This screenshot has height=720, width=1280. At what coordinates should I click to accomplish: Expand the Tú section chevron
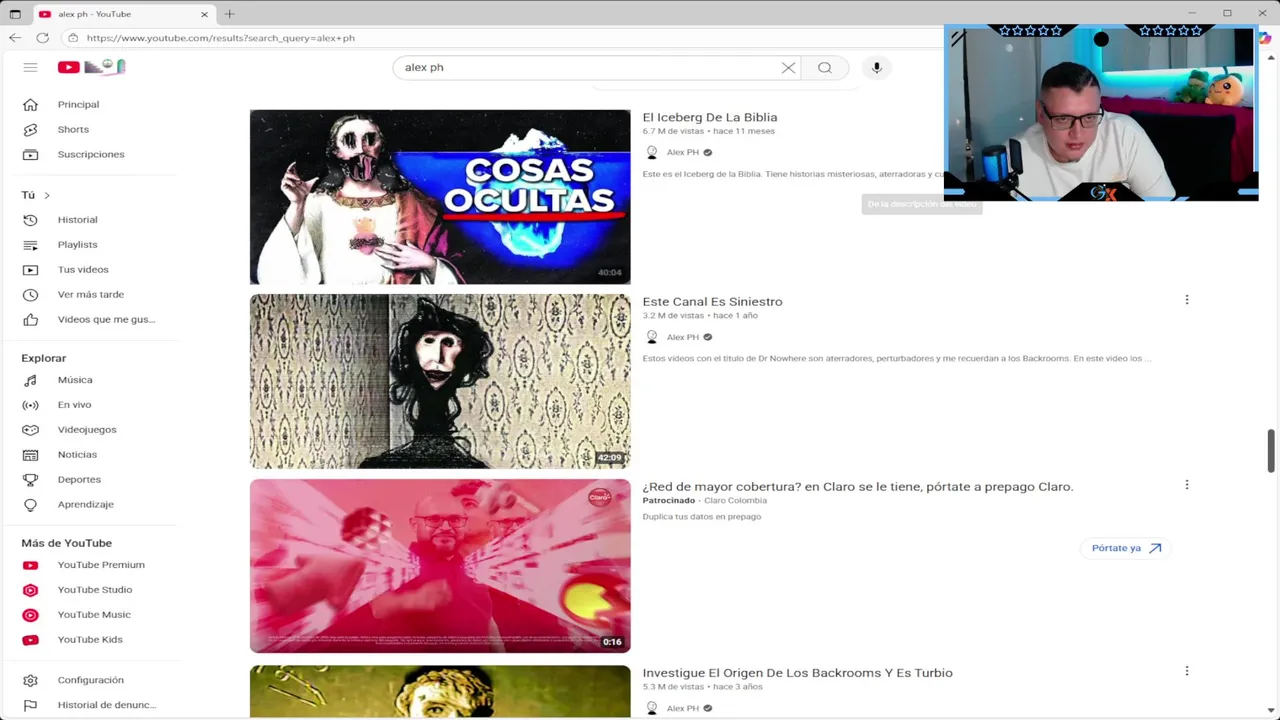(x=46, y=195)
